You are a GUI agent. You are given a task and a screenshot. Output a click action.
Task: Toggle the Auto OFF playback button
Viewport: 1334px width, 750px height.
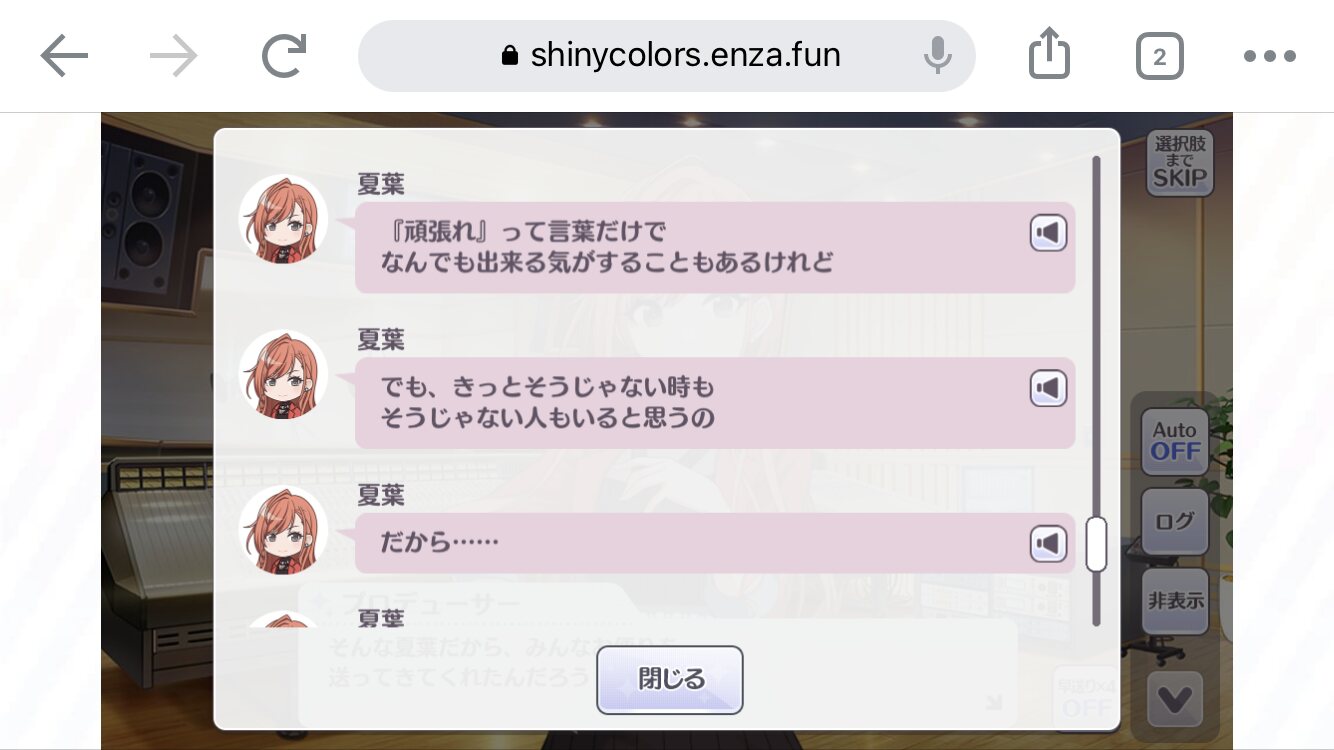tap(1175, 442)
